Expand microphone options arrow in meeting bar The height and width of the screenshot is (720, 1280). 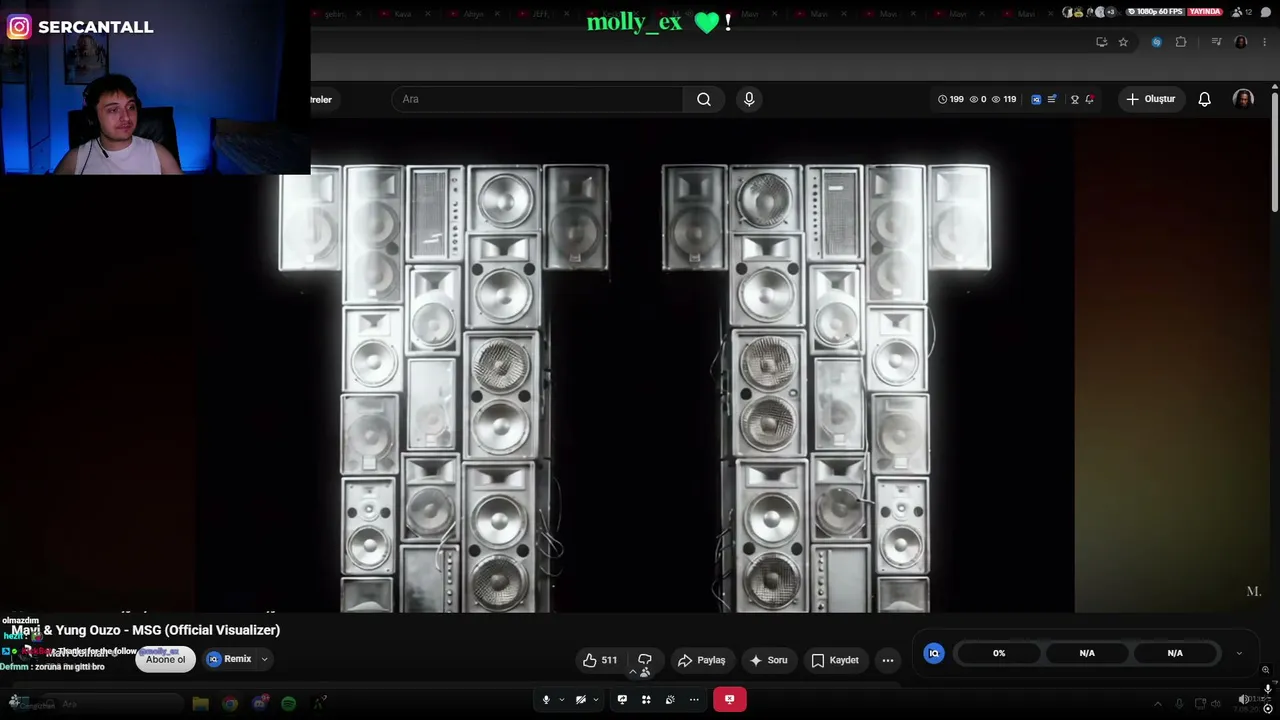click(x=561, y=699)
